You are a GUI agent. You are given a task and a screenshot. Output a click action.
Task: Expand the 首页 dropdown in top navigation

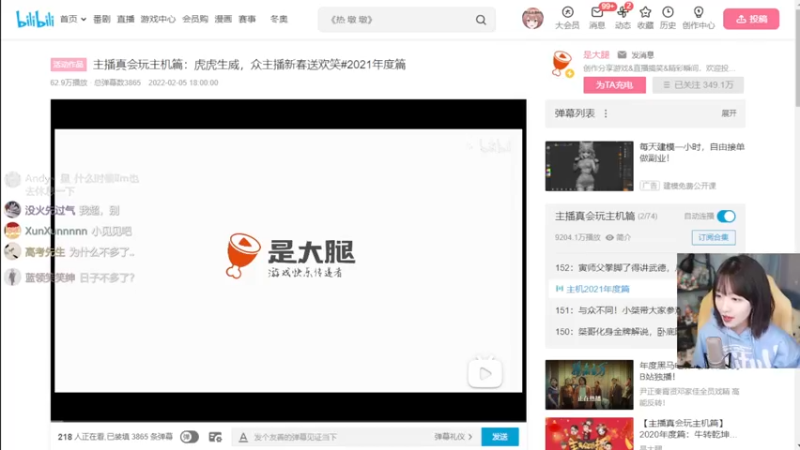pos(73,19)
